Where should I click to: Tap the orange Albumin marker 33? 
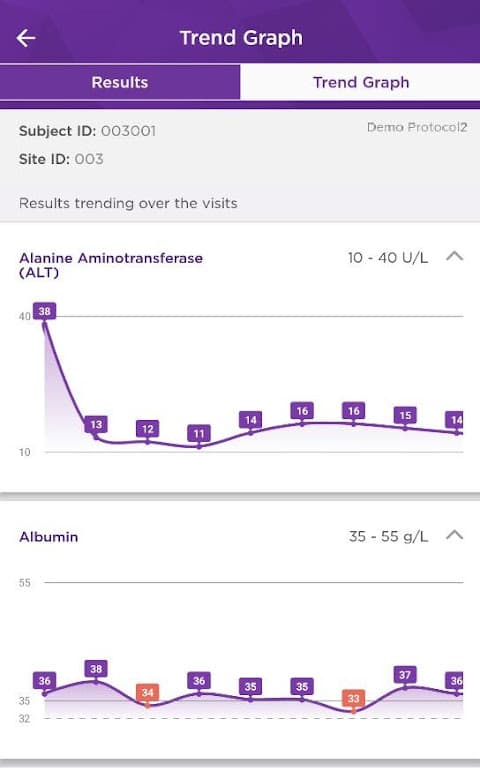click(x=354, y=698)
